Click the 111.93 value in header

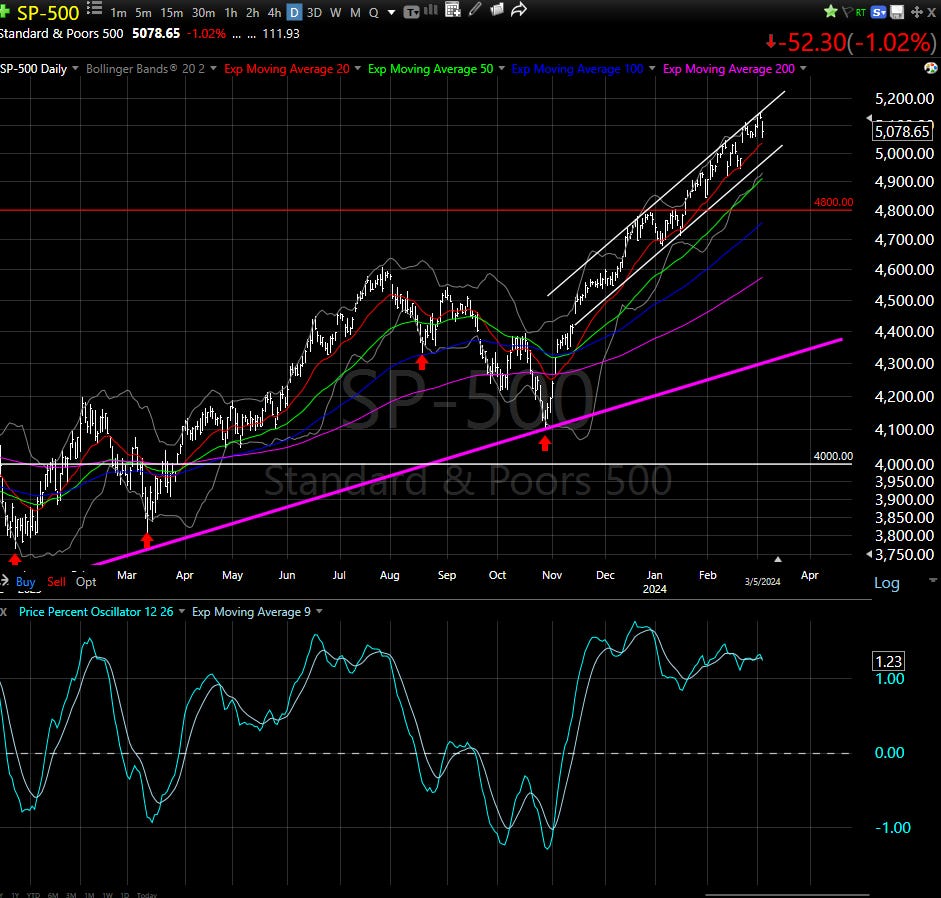(281, 34)
